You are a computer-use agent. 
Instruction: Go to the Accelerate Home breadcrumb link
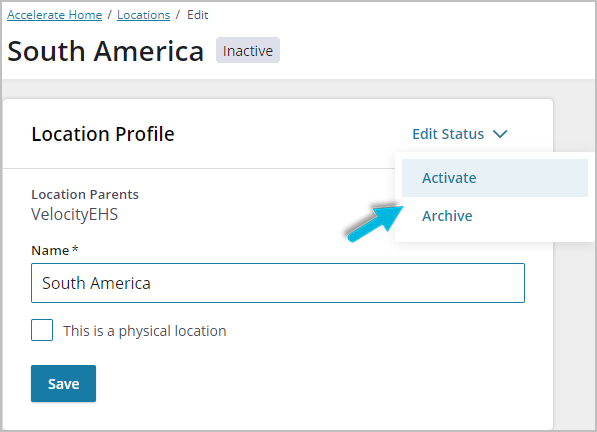tap(54, 15)
